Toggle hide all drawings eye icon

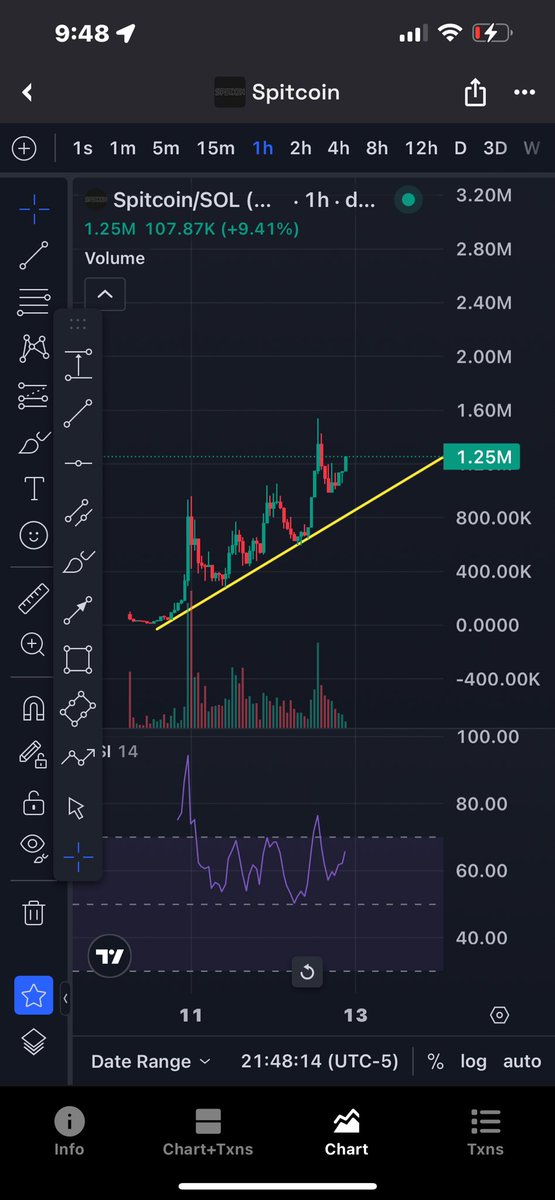[x=34, y=848]
